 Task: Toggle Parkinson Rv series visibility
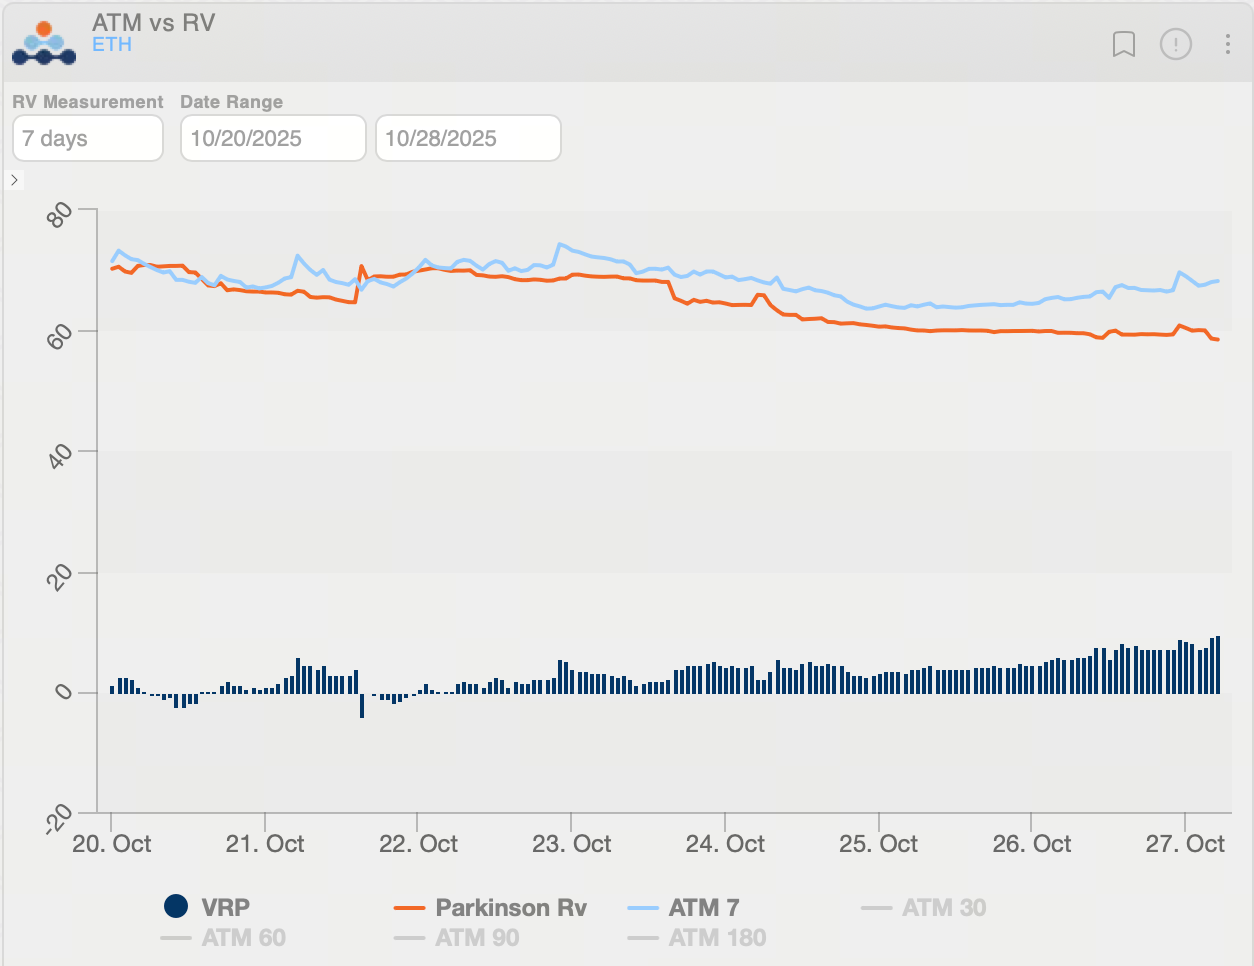(x=510, y=907)
